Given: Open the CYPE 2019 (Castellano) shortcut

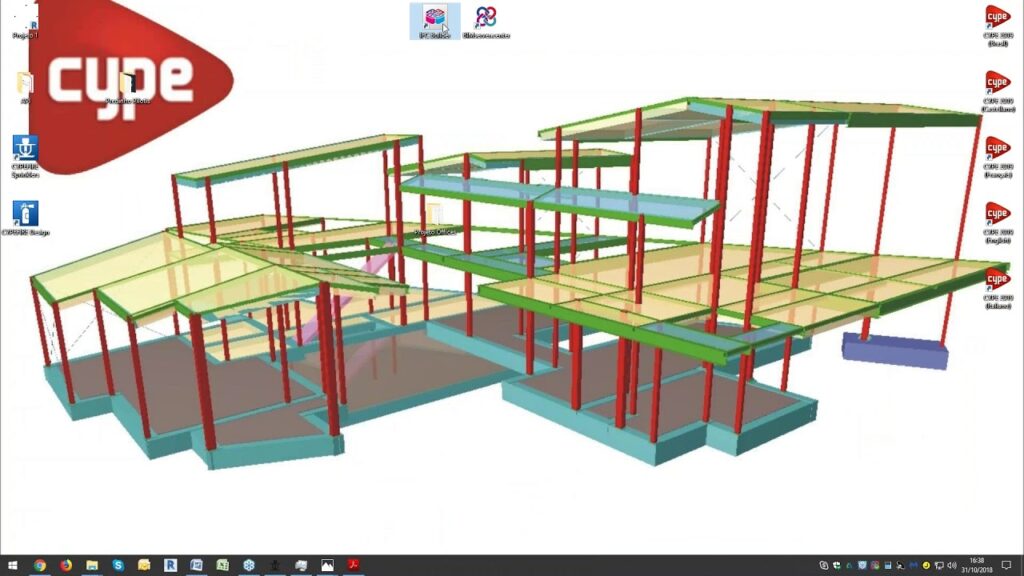Looking at the screenshot, I should pyautogui.click(x=997, y=85).
